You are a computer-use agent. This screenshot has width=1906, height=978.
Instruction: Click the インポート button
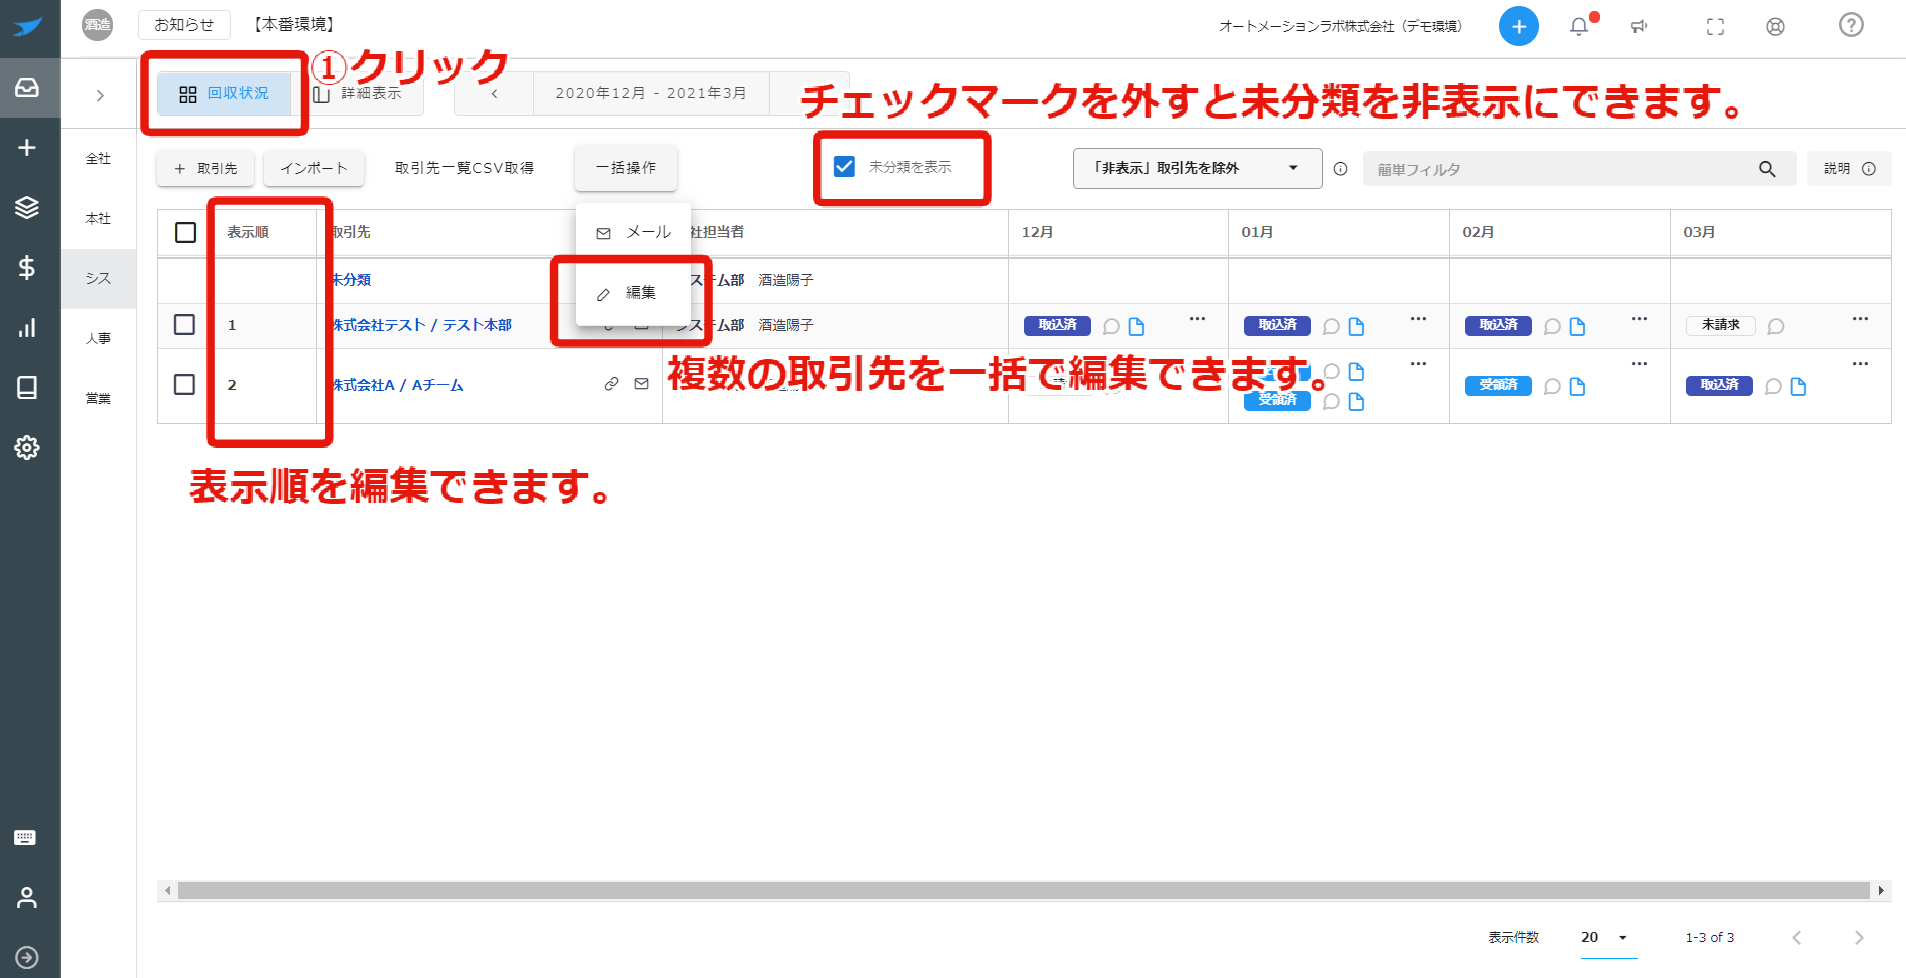pyautogui.click(x=314, y=168)
